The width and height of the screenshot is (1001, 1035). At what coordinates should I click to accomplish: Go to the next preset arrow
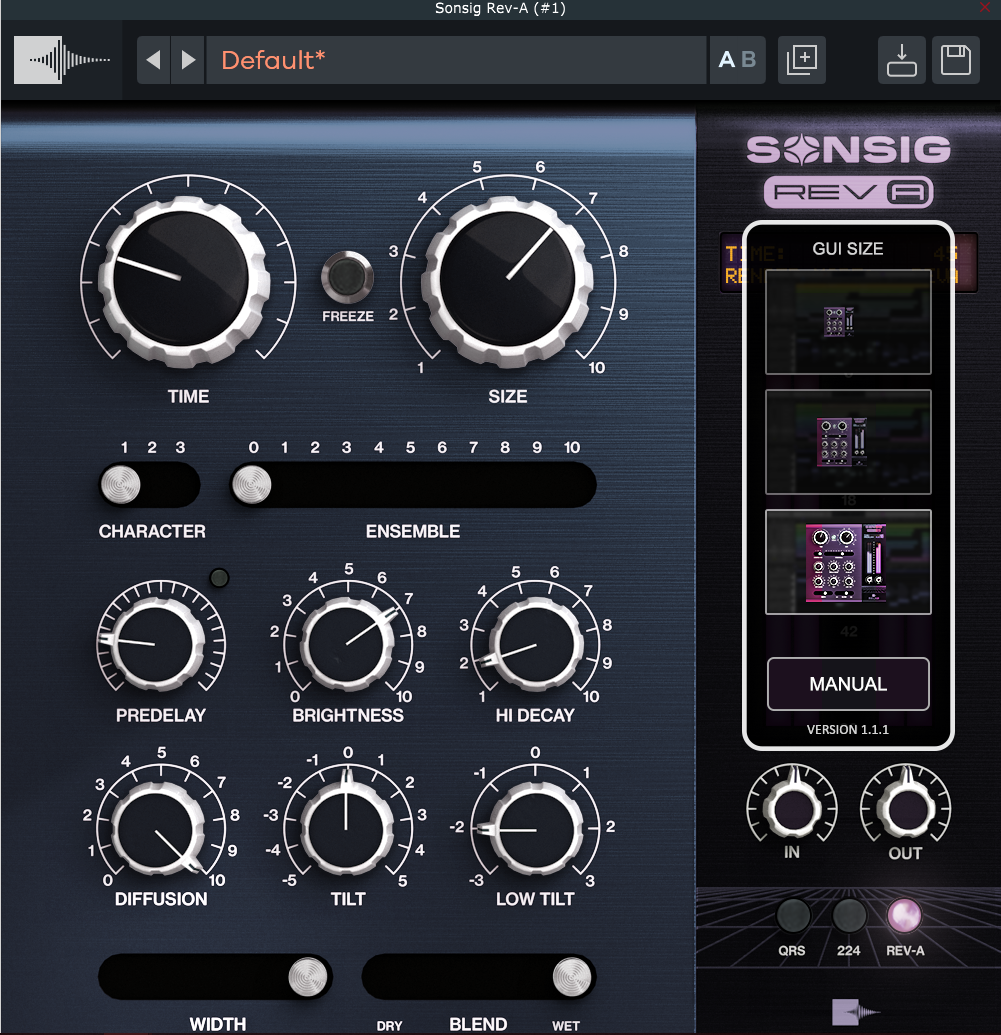coord(188,61)
